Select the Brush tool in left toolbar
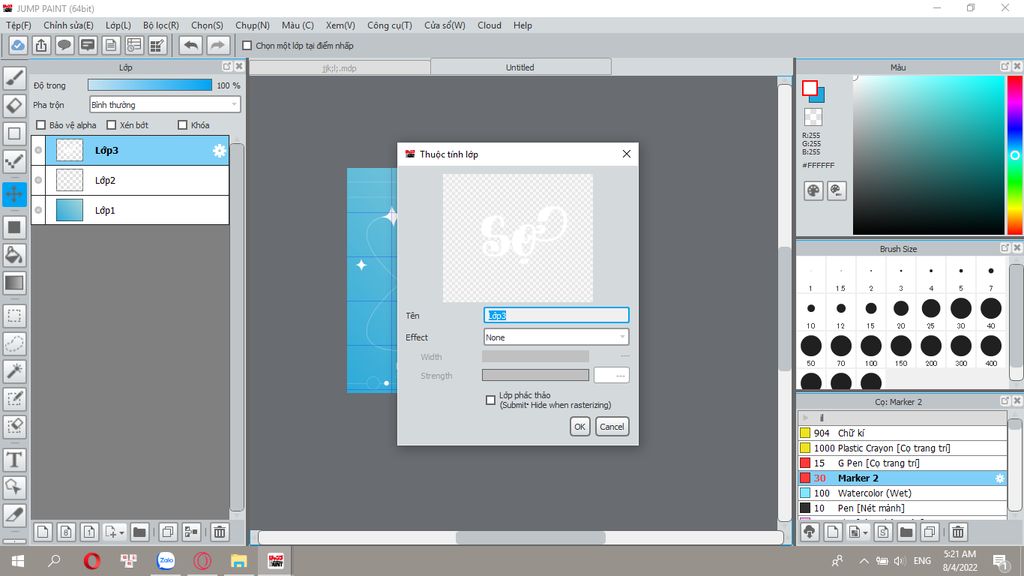Image resolution: width=1024 pixels, height=576 pixels. click(14, 78)
